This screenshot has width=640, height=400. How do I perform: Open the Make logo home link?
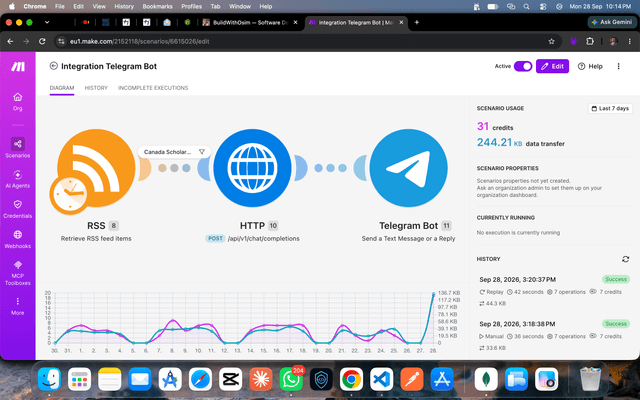(x=18, y=67)
